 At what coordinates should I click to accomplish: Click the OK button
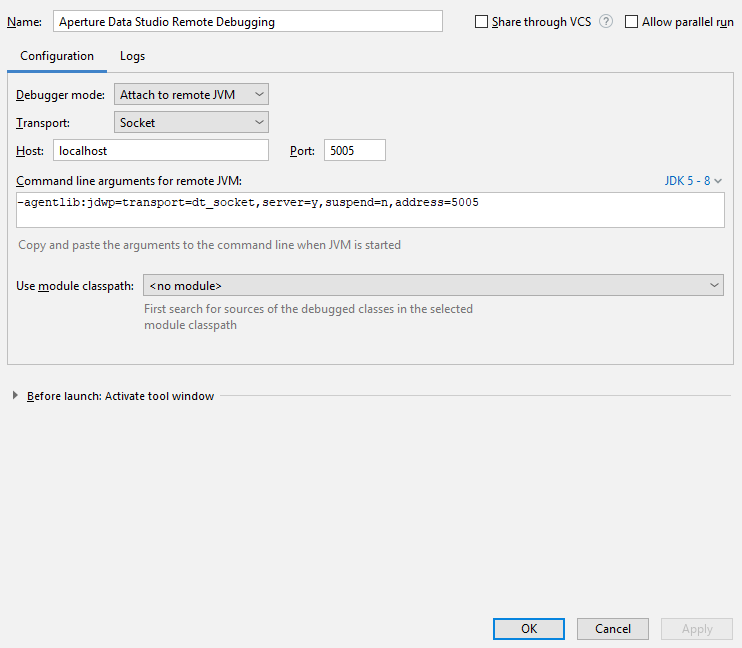529,629
